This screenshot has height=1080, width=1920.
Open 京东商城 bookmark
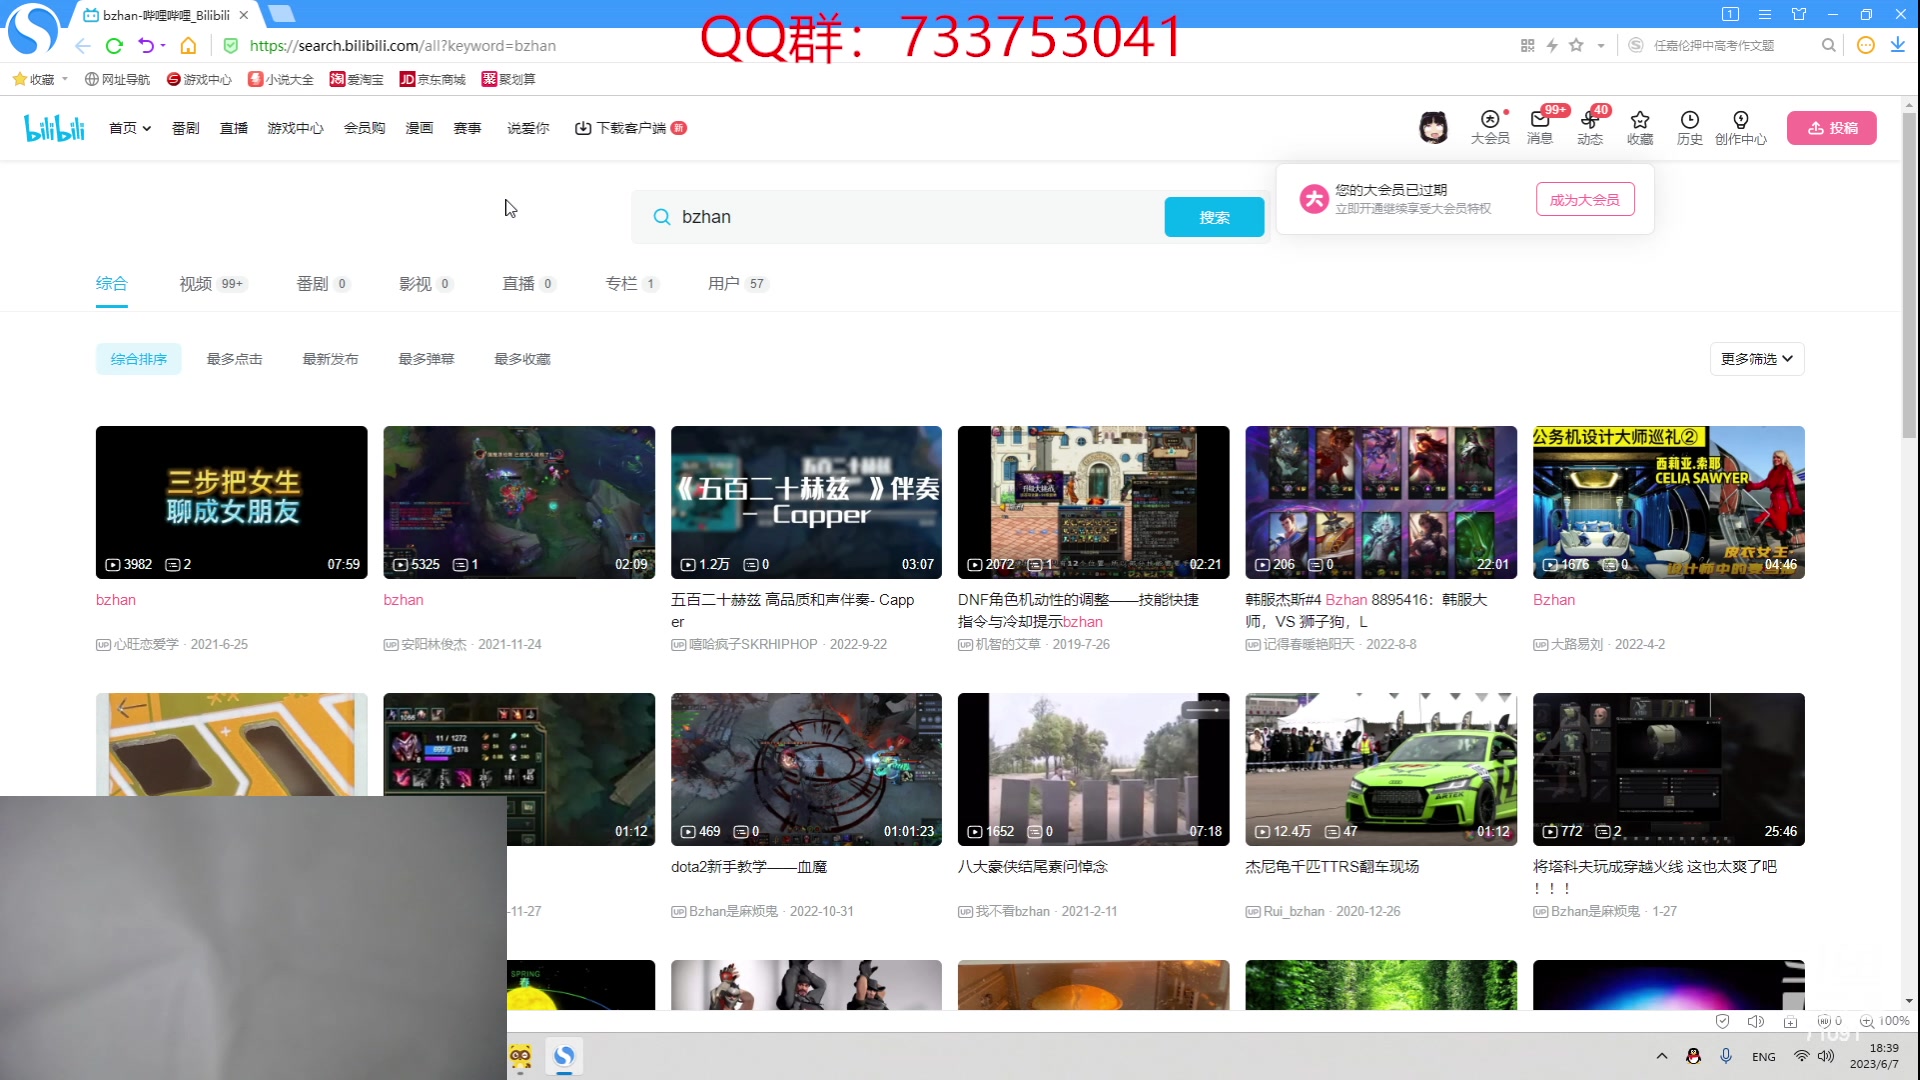tap(433, 79)
